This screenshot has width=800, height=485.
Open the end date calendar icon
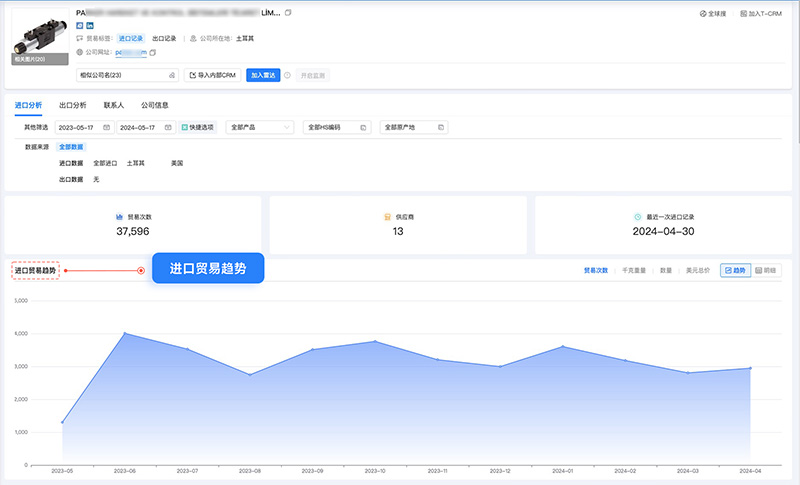pos(168,128)
